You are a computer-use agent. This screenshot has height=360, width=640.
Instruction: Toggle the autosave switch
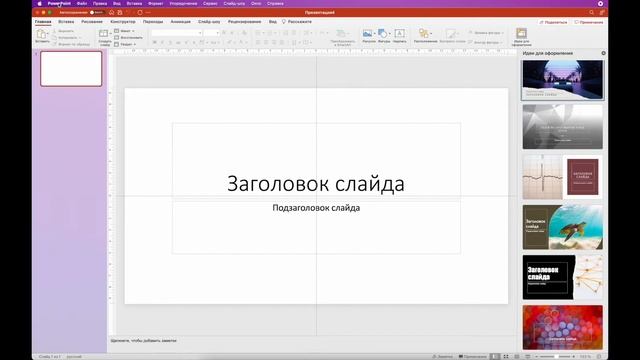coord(97,13)
